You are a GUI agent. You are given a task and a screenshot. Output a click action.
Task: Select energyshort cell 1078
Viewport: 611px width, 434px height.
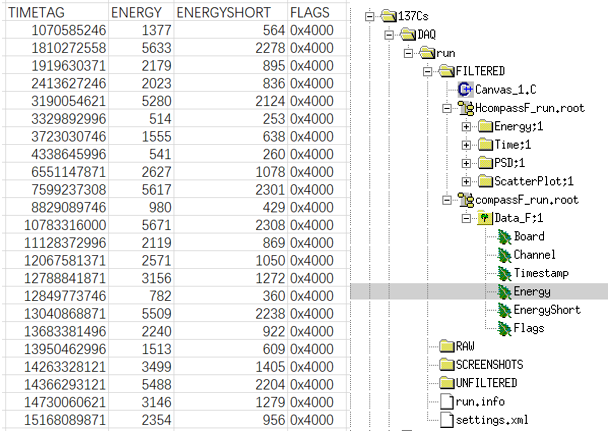231,172
